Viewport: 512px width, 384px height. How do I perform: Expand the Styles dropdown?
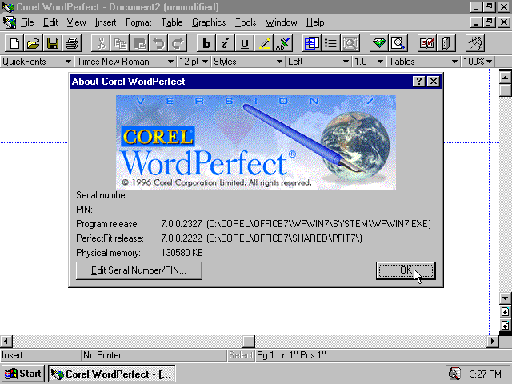(279, 62)
